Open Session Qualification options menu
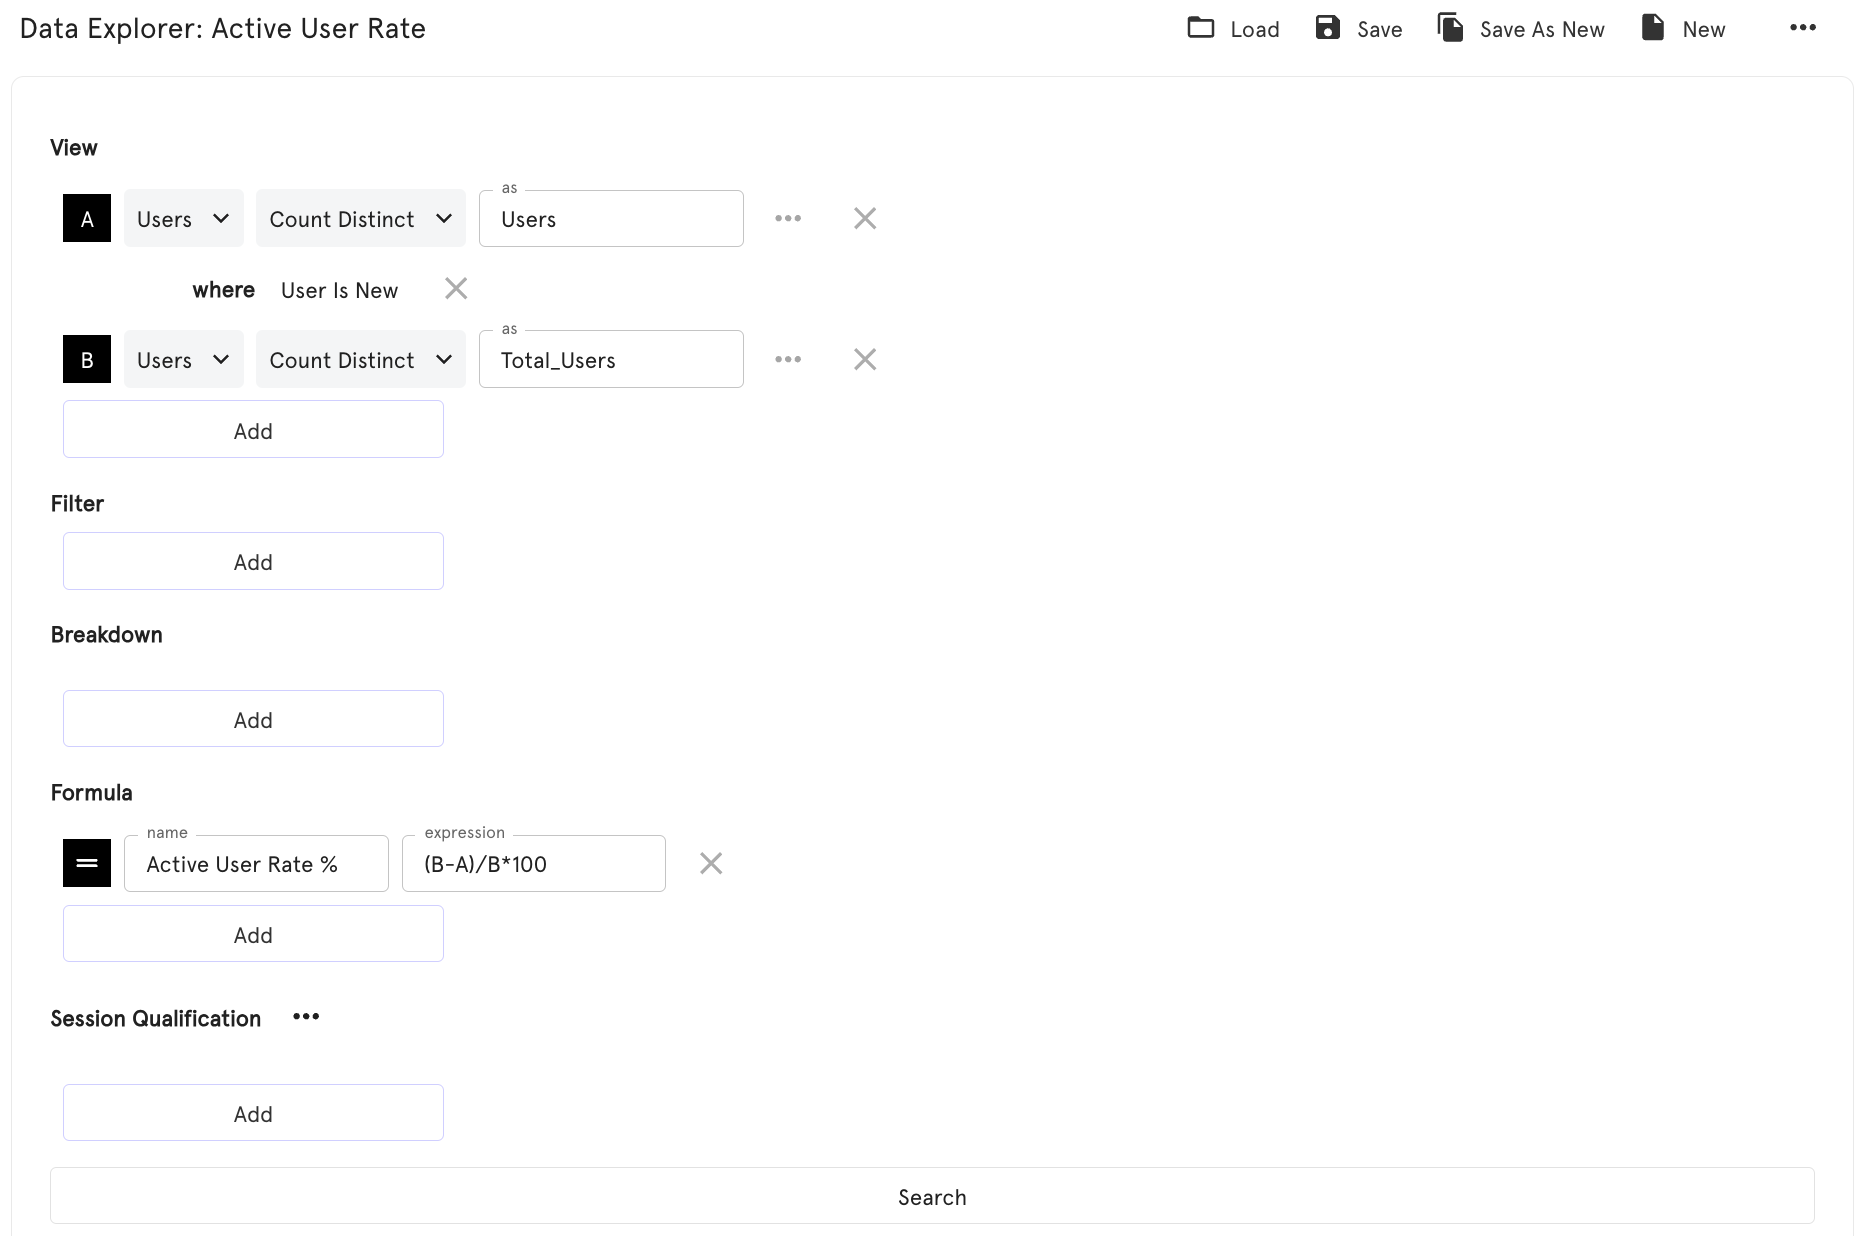1864x1236 pixels. [x=306, y=1017]
